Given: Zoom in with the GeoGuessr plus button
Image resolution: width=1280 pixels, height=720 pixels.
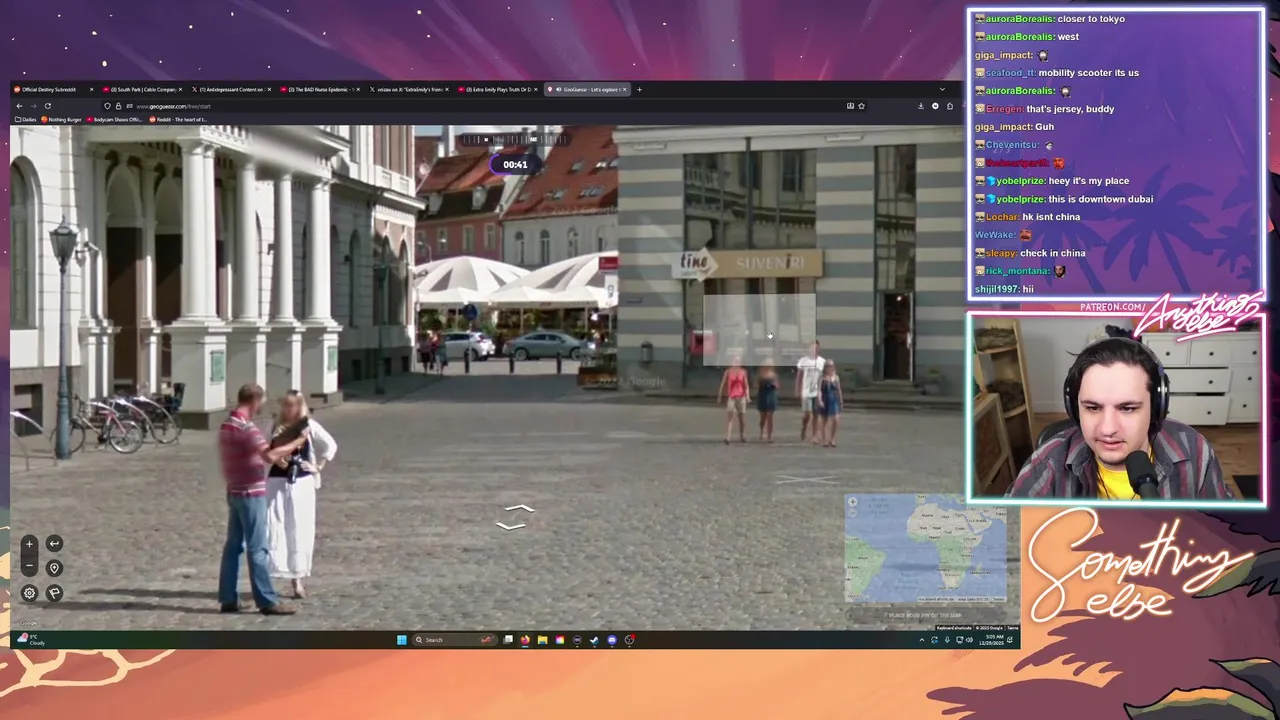Looking at the screenshot, I should 29,544.
